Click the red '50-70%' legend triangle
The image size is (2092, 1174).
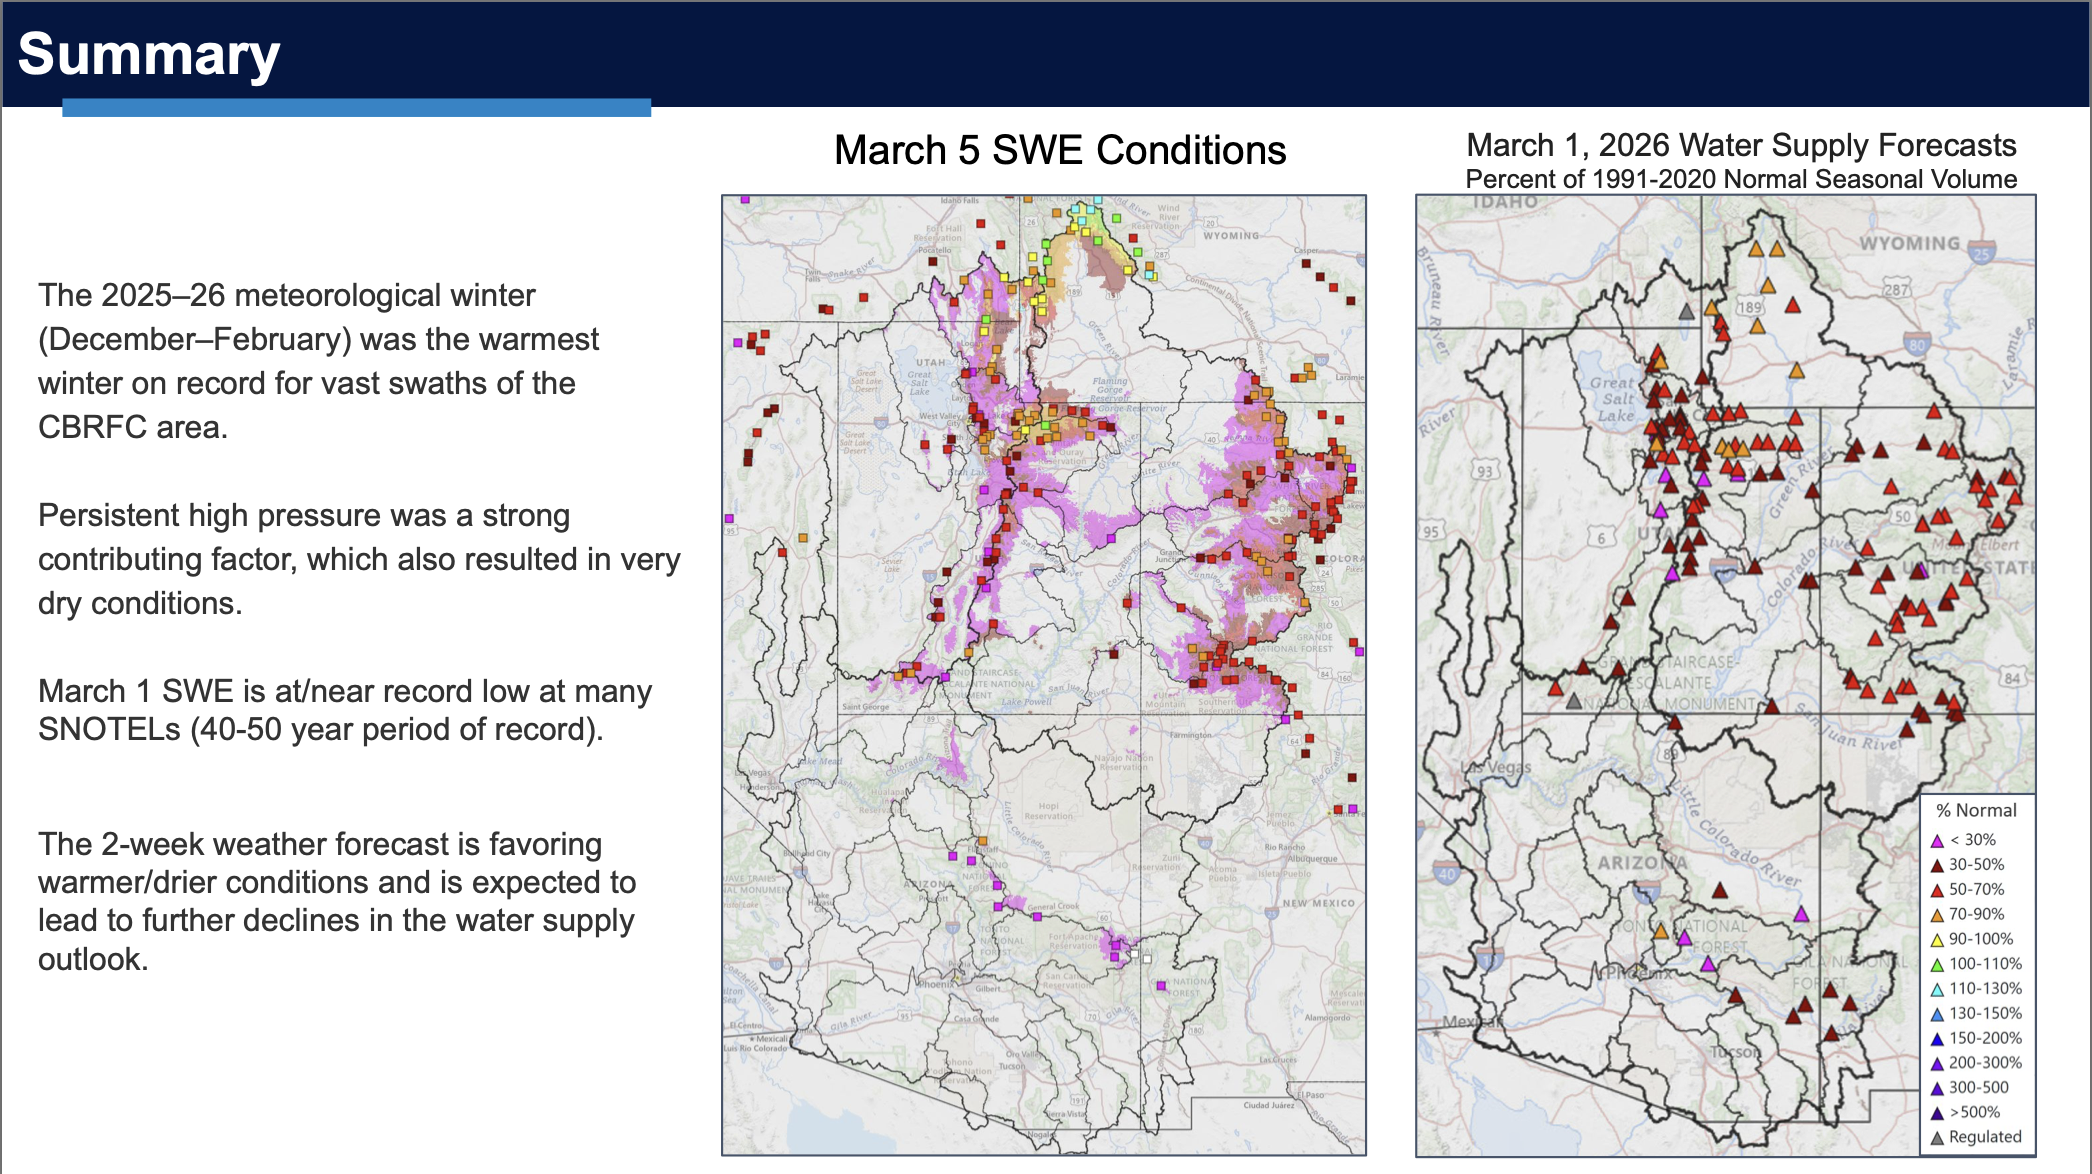point(1937,890)
